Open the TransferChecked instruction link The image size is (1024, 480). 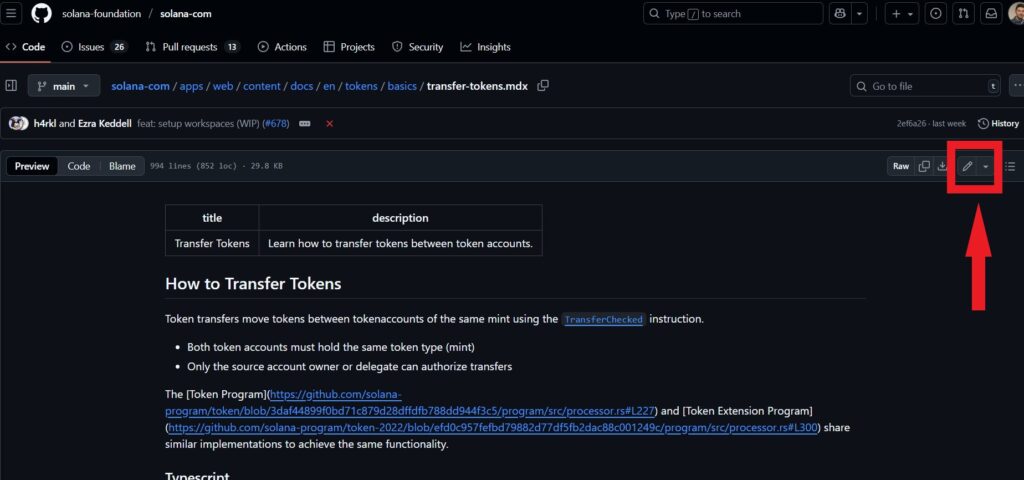click(603, 320)
